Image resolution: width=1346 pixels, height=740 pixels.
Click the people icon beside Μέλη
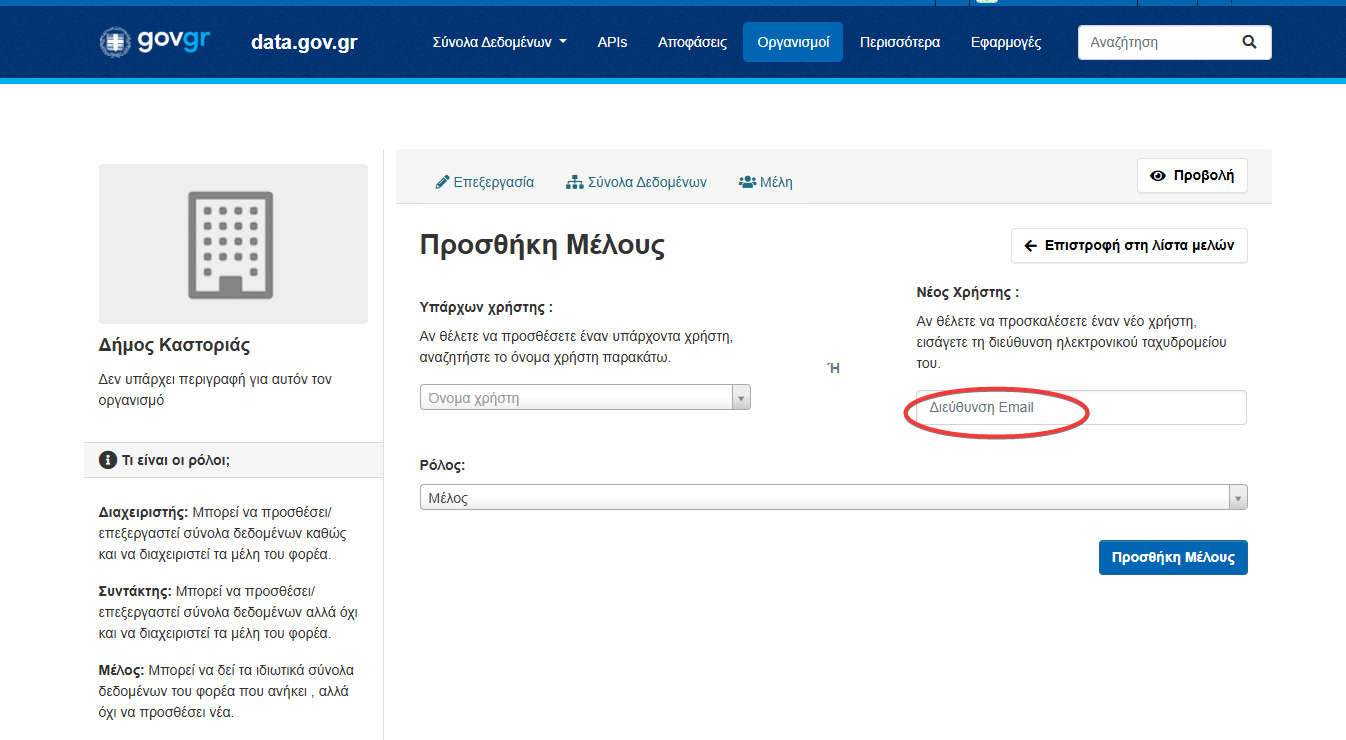coord(747,183)
